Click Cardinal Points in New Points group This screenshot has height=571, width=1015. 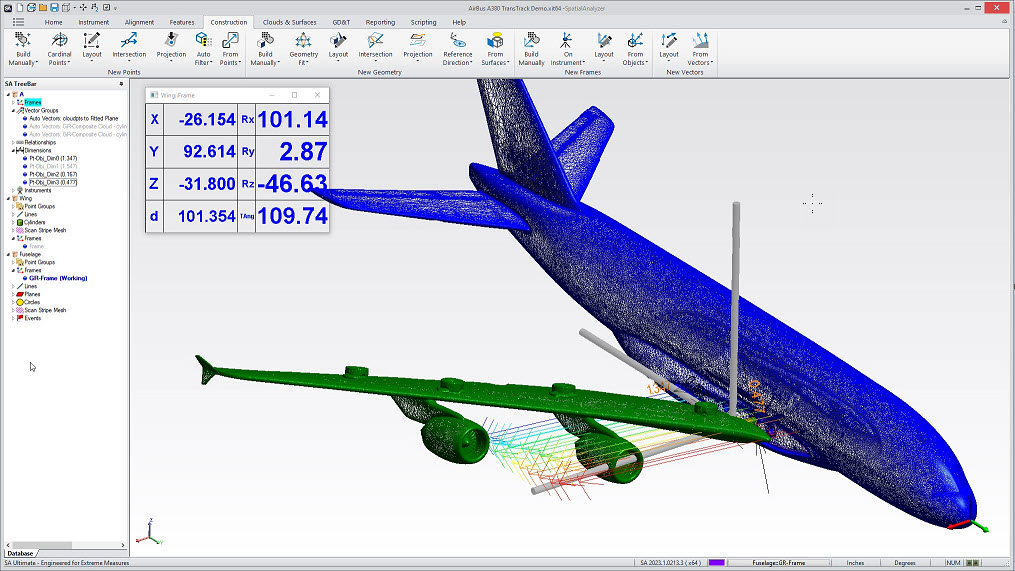59,48
